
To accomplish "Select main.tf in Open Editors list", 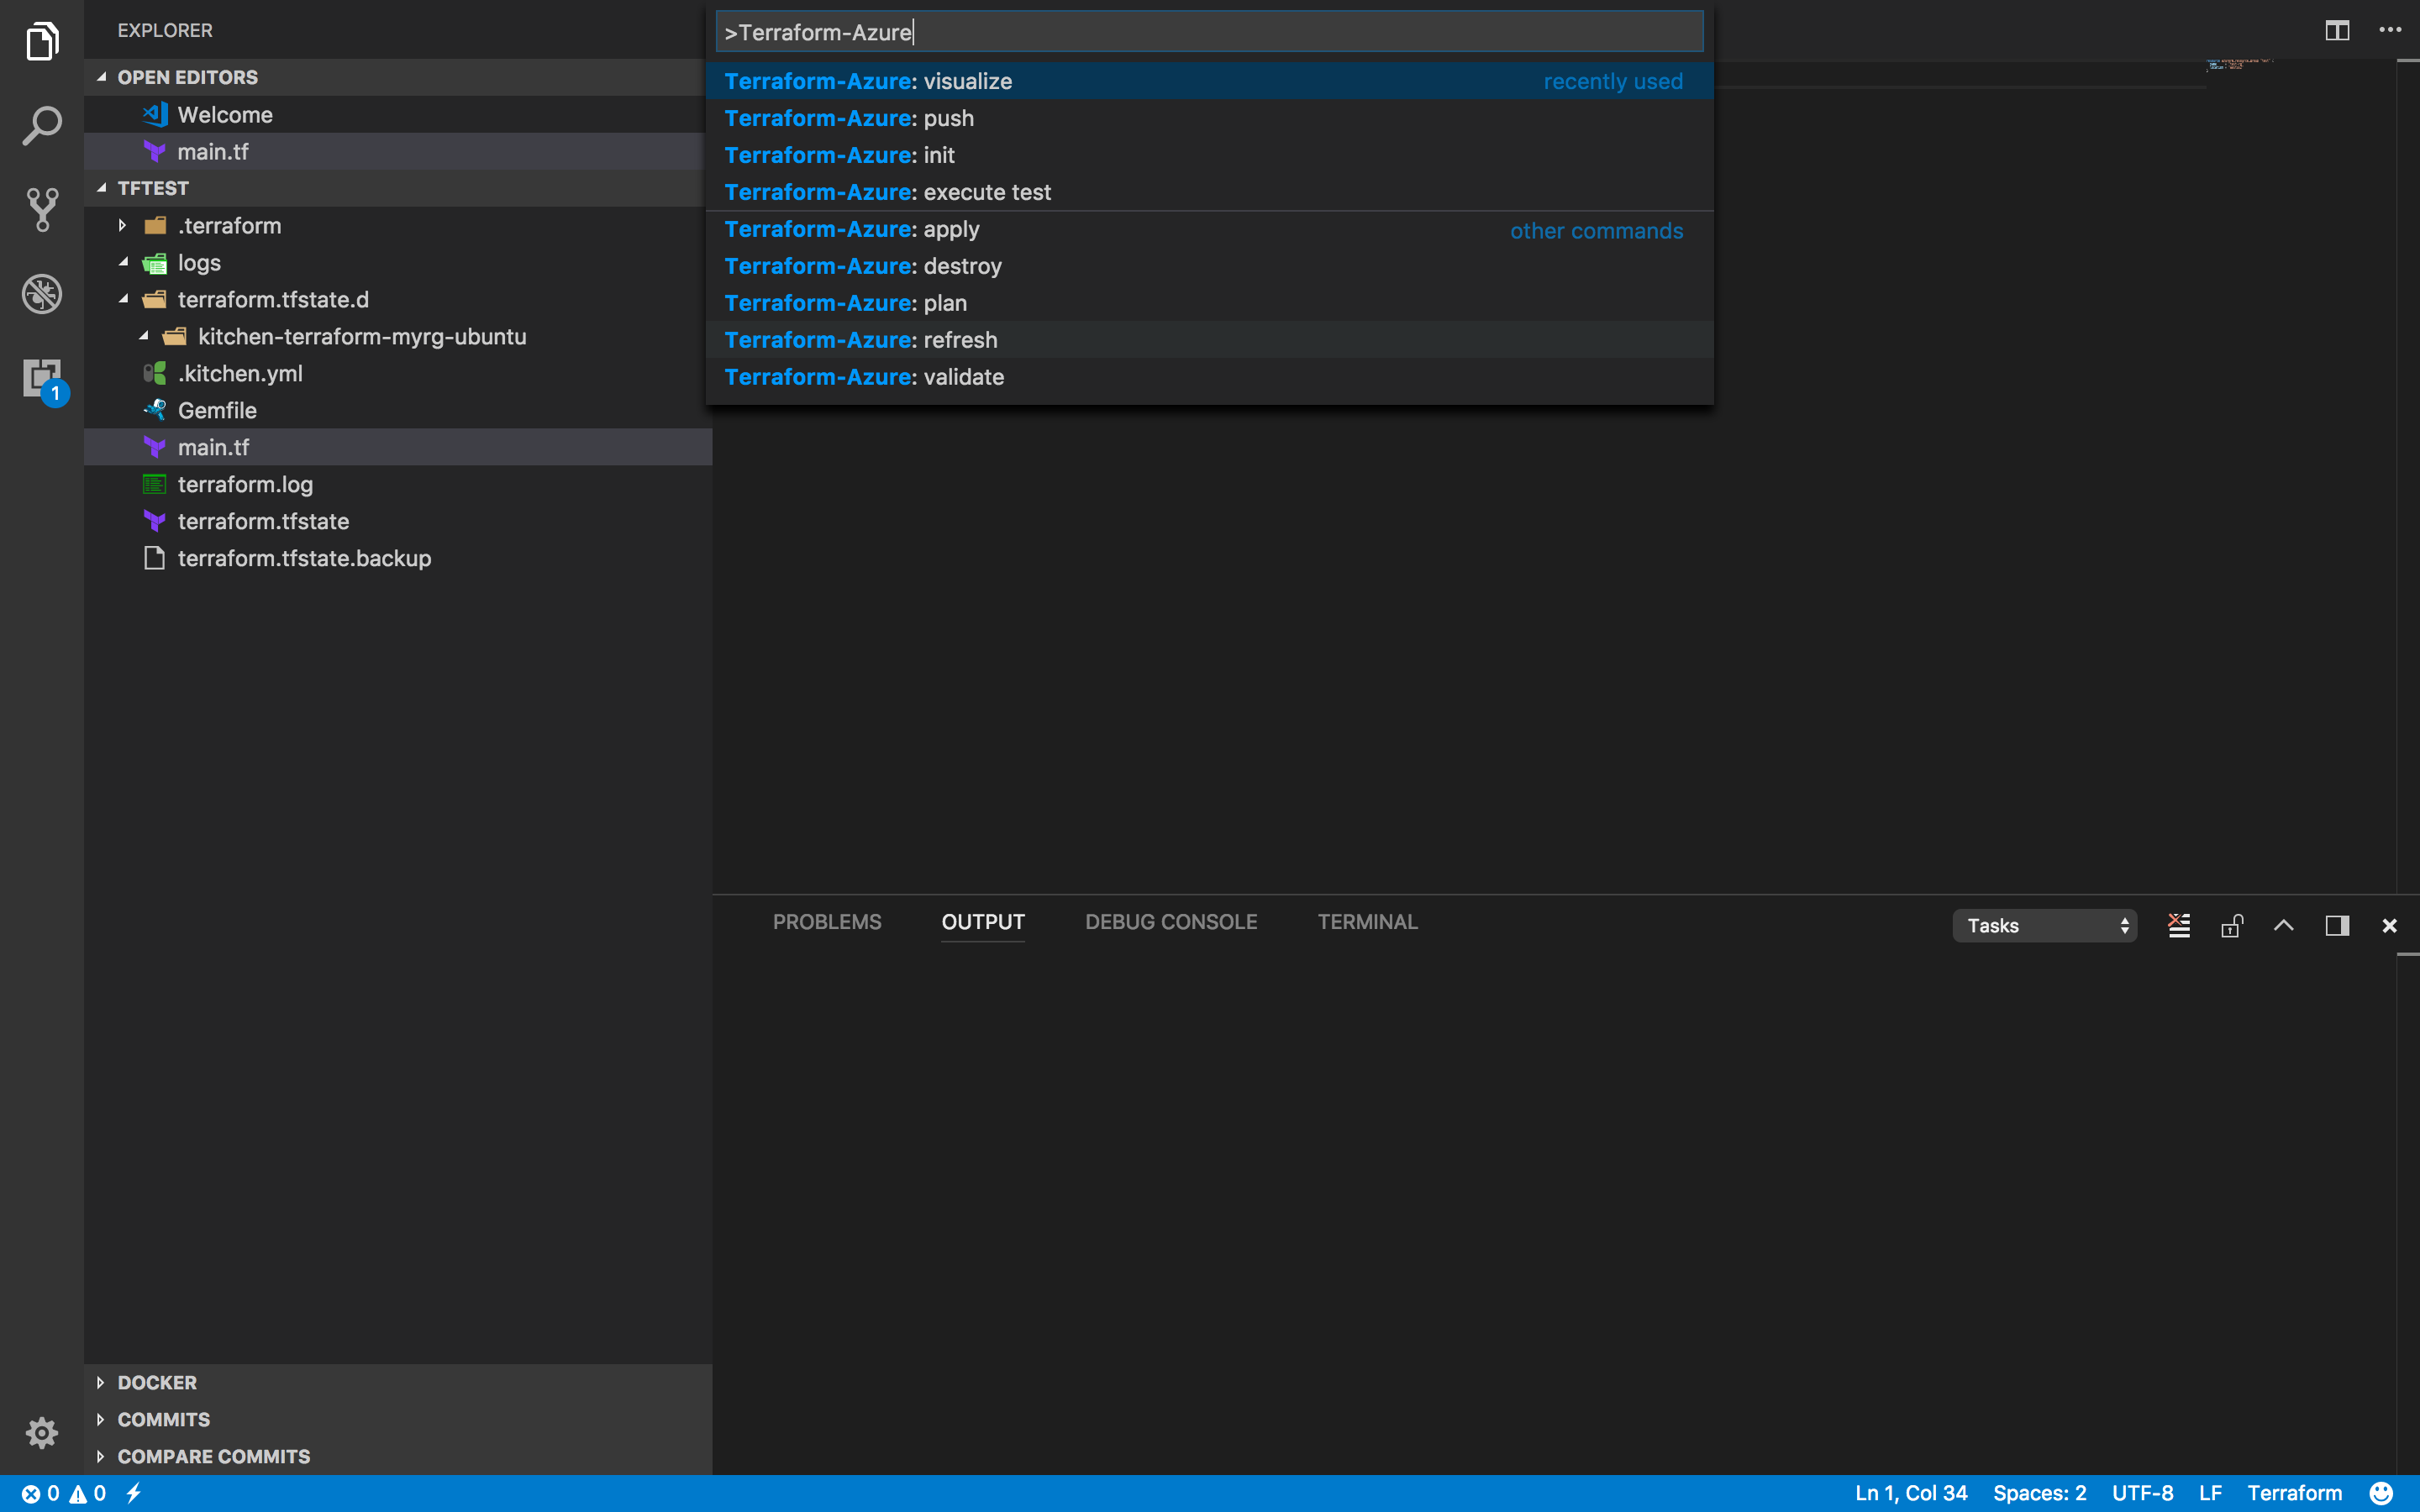I will tap(398, 151).
